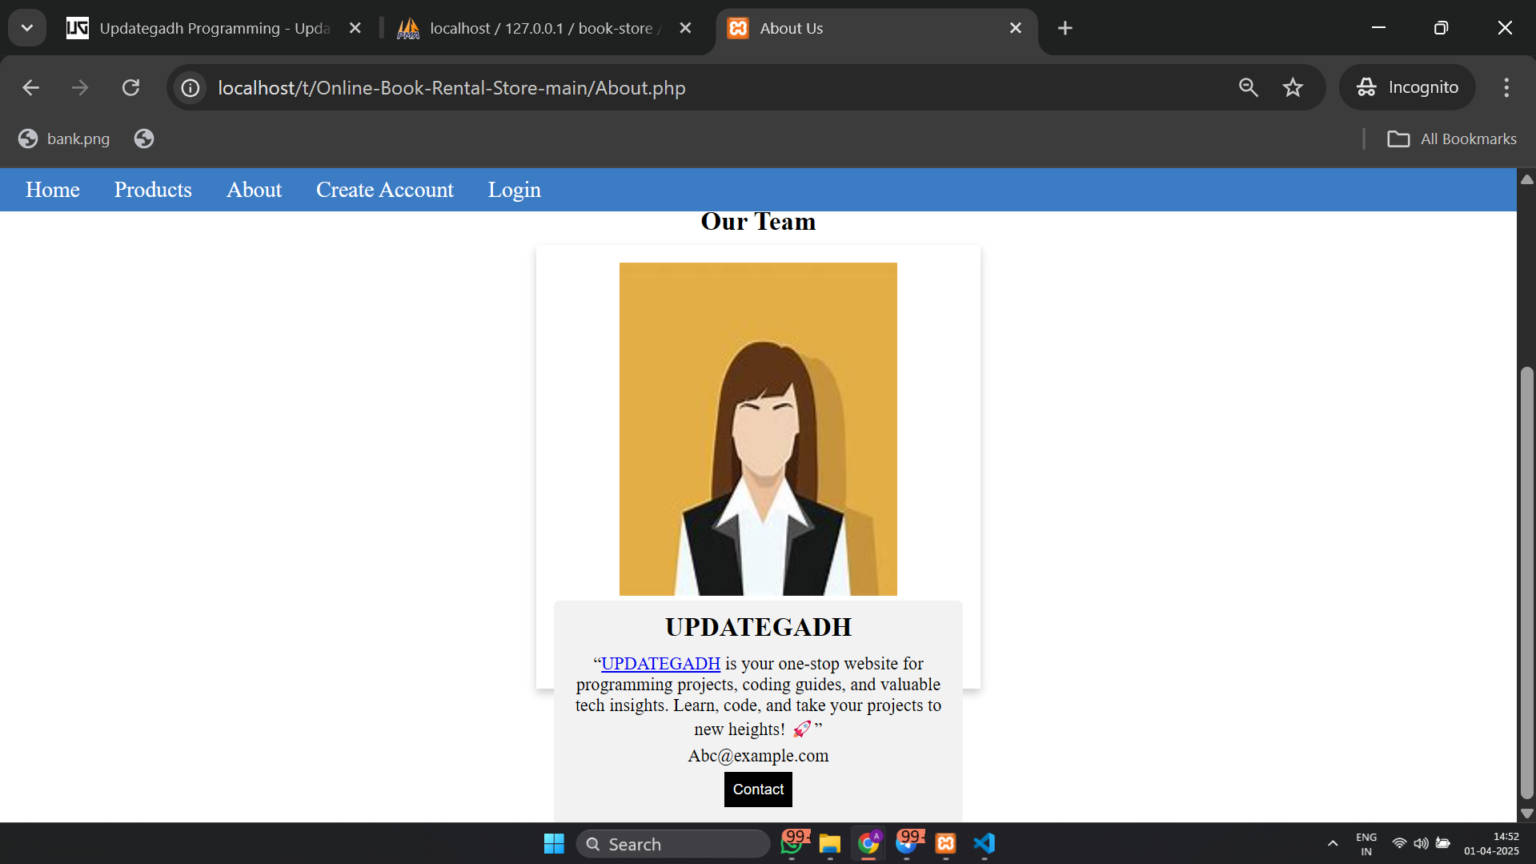Open site information via the info icon
1536x864 pixels.
click(x=190, y=87)
